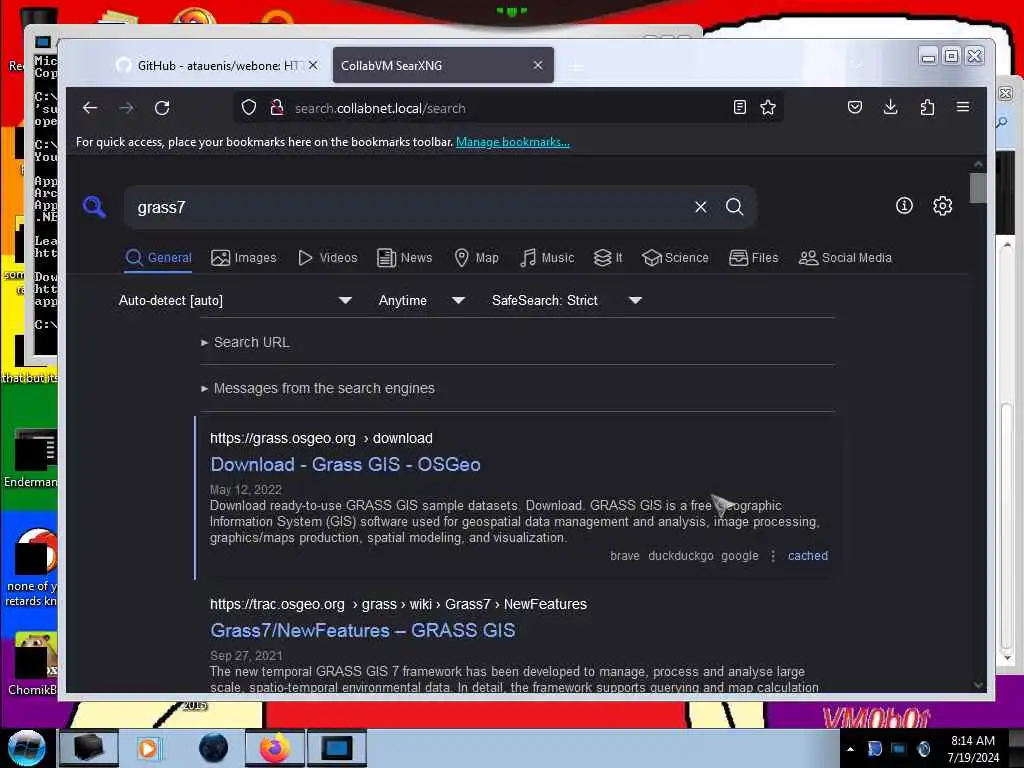Go back with the browser back arrow
The height and width of the screenshot is (768, 1024).
point(90,108)
